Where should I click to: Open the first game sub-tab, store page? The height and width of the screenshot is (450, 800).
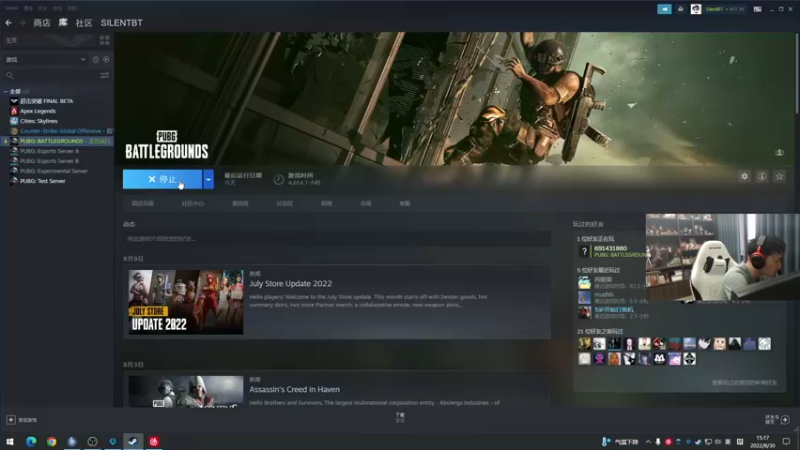click(143, 204)
